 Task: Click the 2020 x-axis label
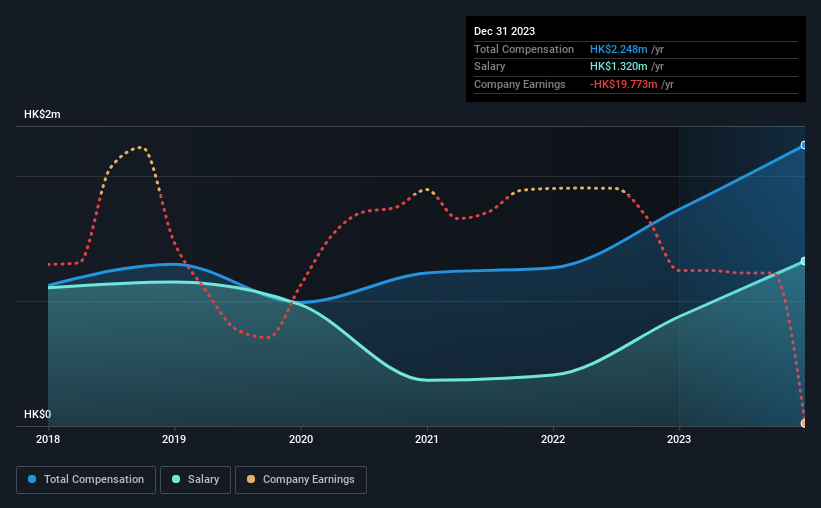[301, 439]
